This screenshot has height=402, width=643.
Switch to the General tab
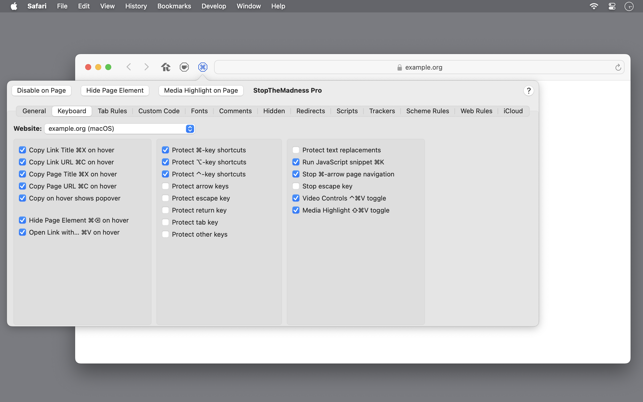point(34,111)
